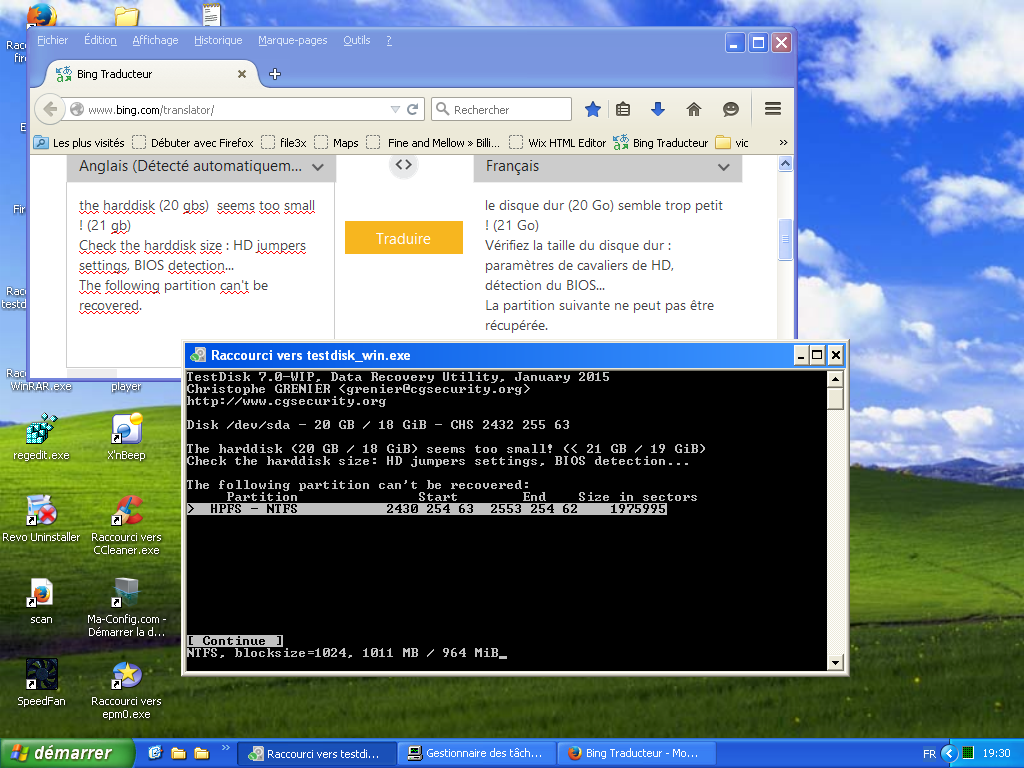Viewport: 1024px width, 768px height.
Task: Click the Firefox page vertical scrollbar thumb
Action: click(x=786, y=239)
